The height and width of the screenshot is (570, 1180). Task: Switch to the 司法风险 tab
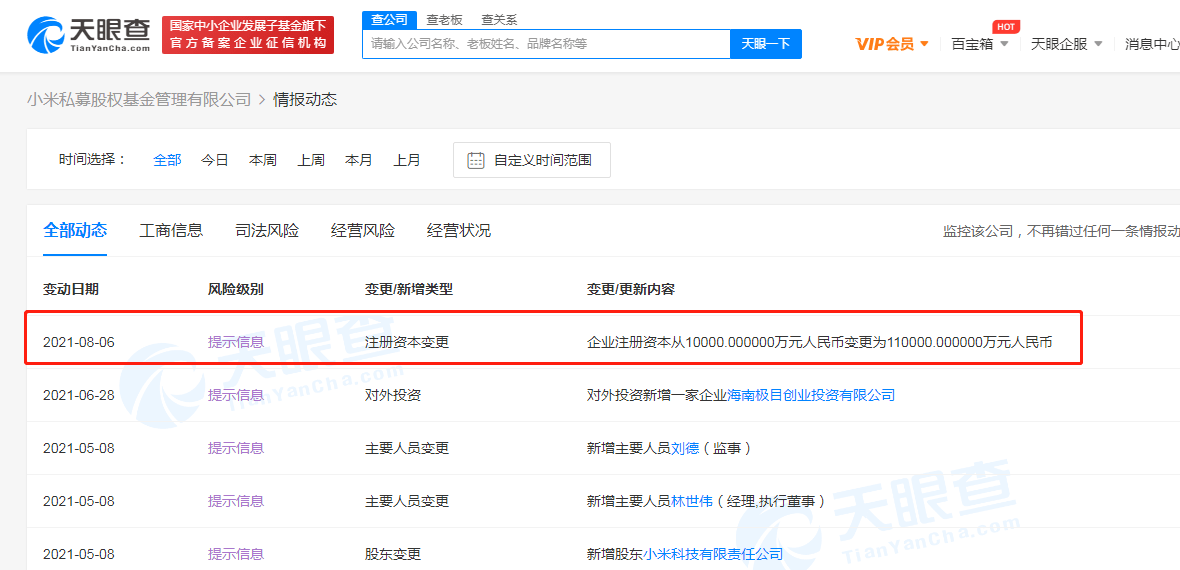[x=267, y=230]
